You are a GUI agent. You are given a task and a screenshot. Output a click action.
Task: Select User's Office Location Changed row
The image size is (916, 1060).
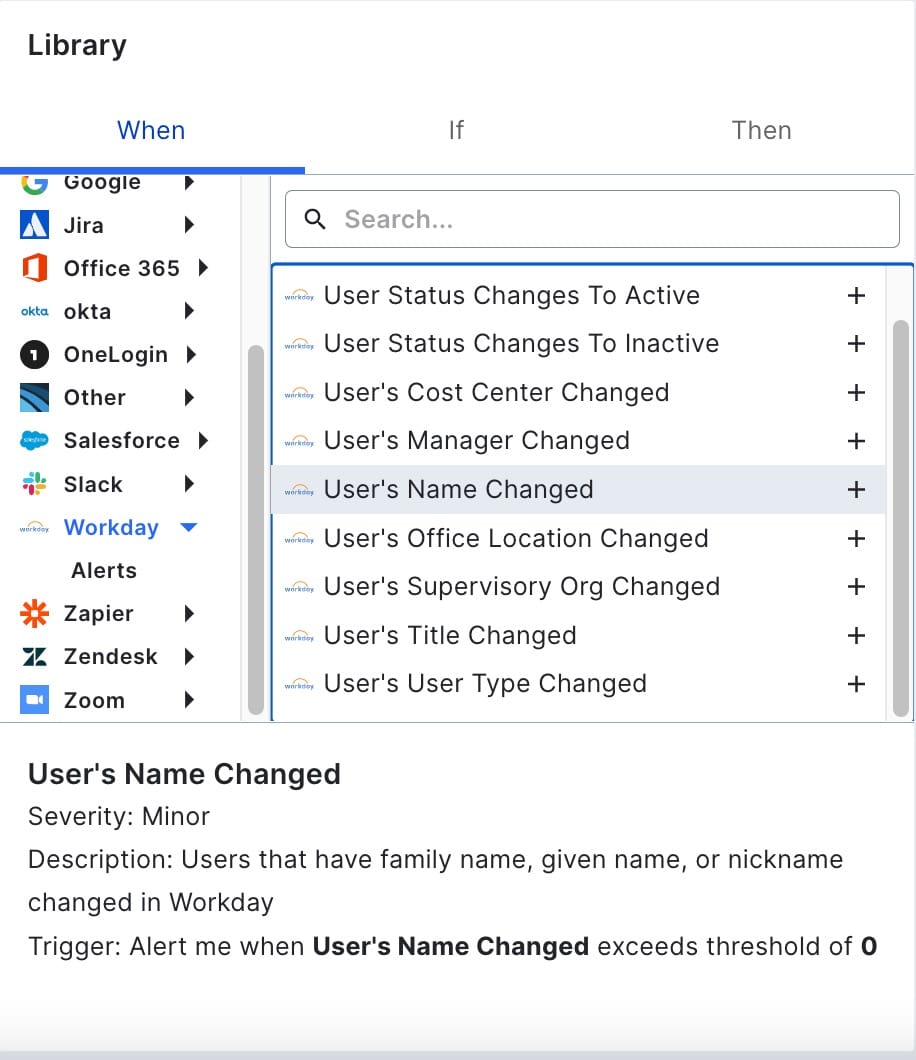point(579,538)
